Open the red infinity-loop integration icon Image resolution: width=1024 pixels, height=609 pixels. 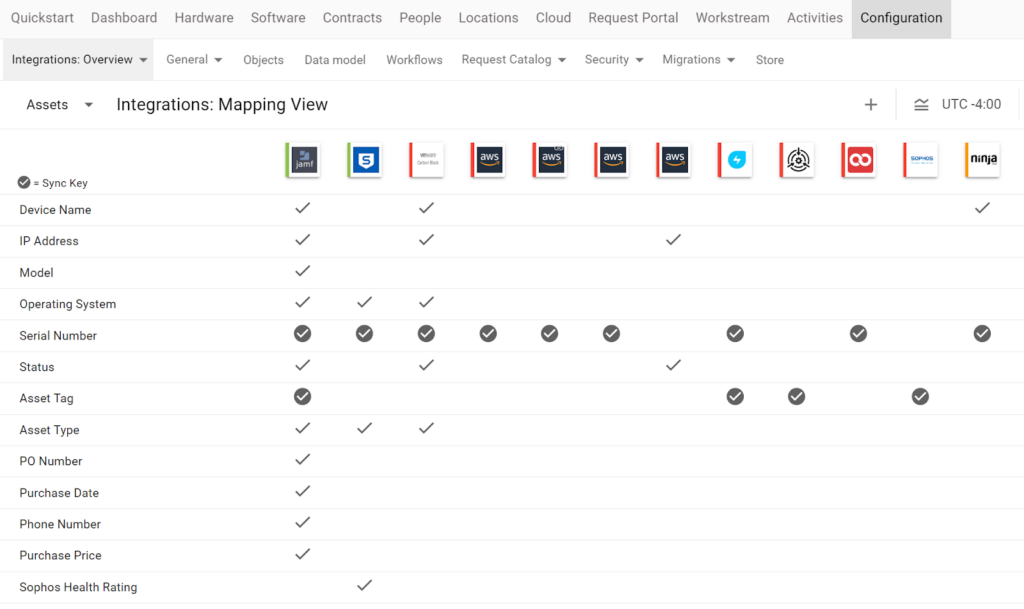pos(859,160)
